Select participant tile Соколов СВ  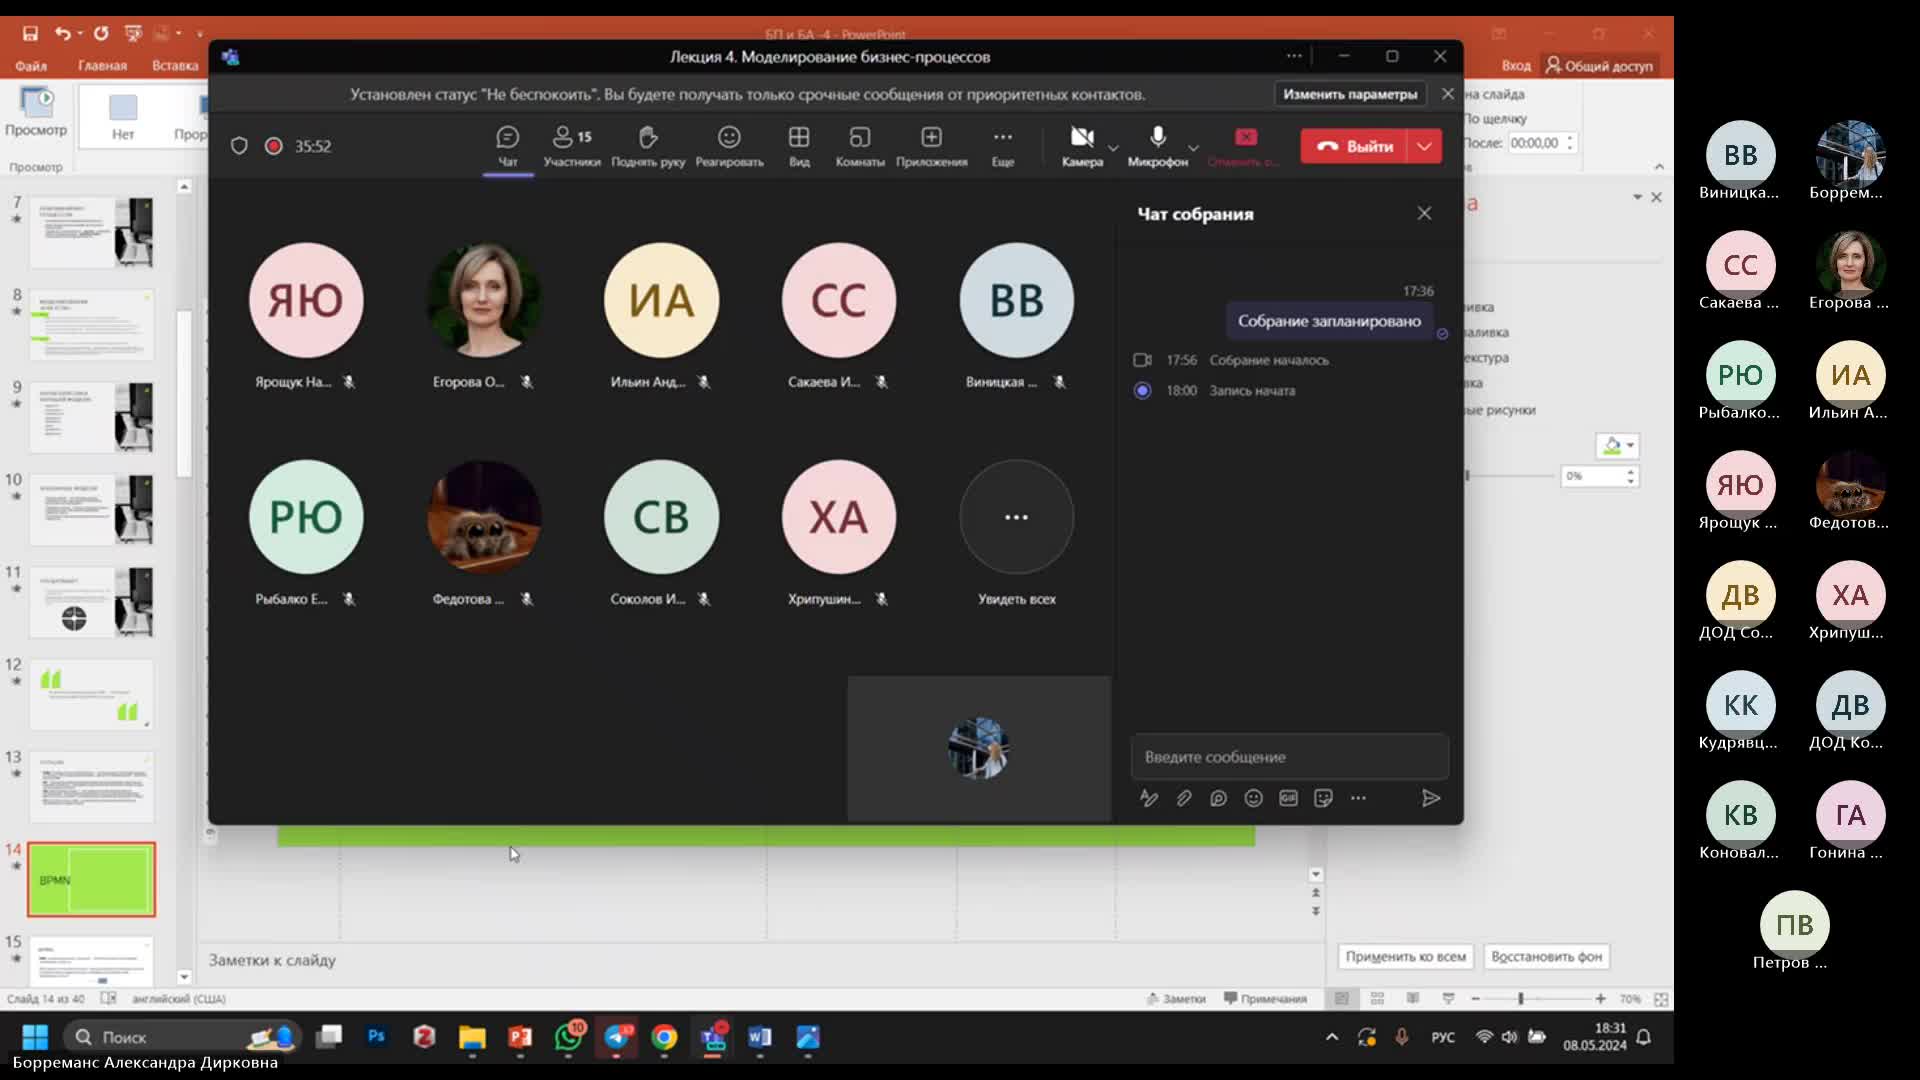(x=661, y=533)
